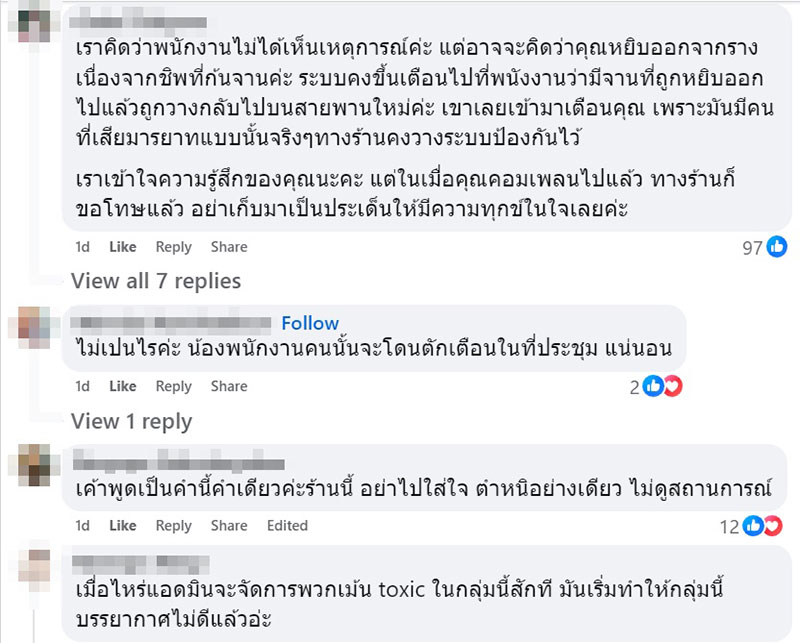Image resolution: width=800 pixels, height=643 pixels.
Task: Click the love reaction emoji beside count 12
Action: click(773, 524)
